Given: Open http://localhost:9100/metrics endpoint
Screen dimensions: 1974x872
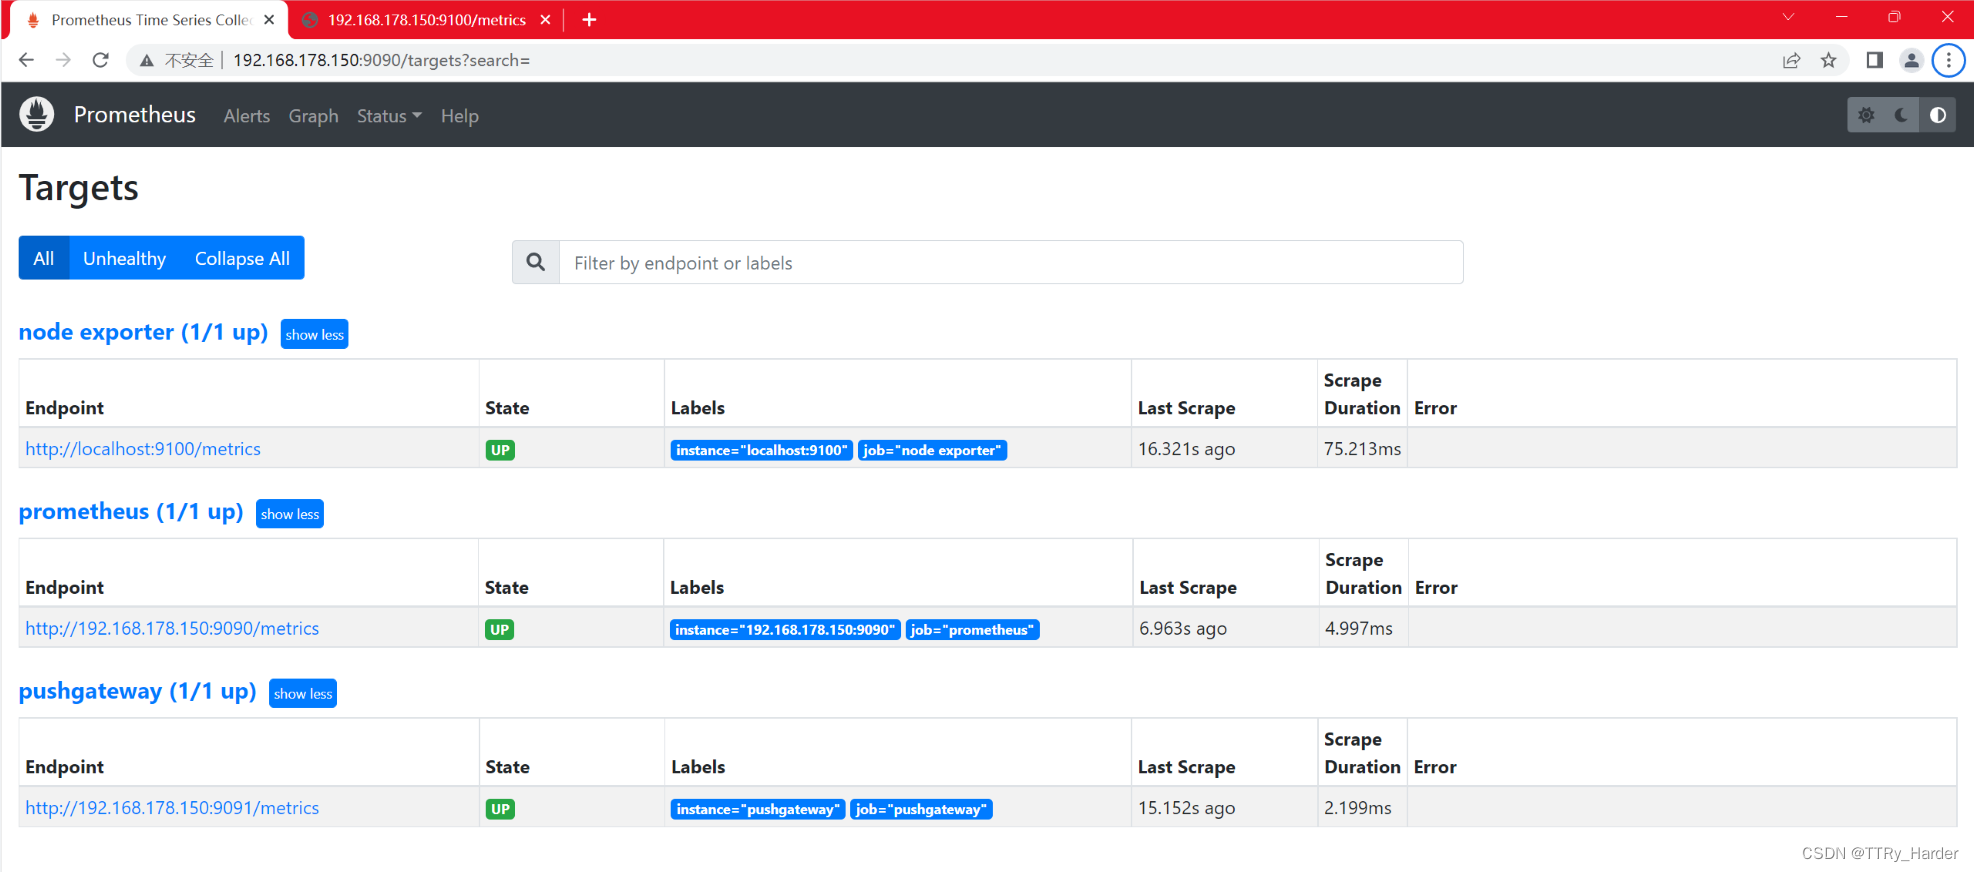Looking at the screenshot, I should (x=143, y=449).
